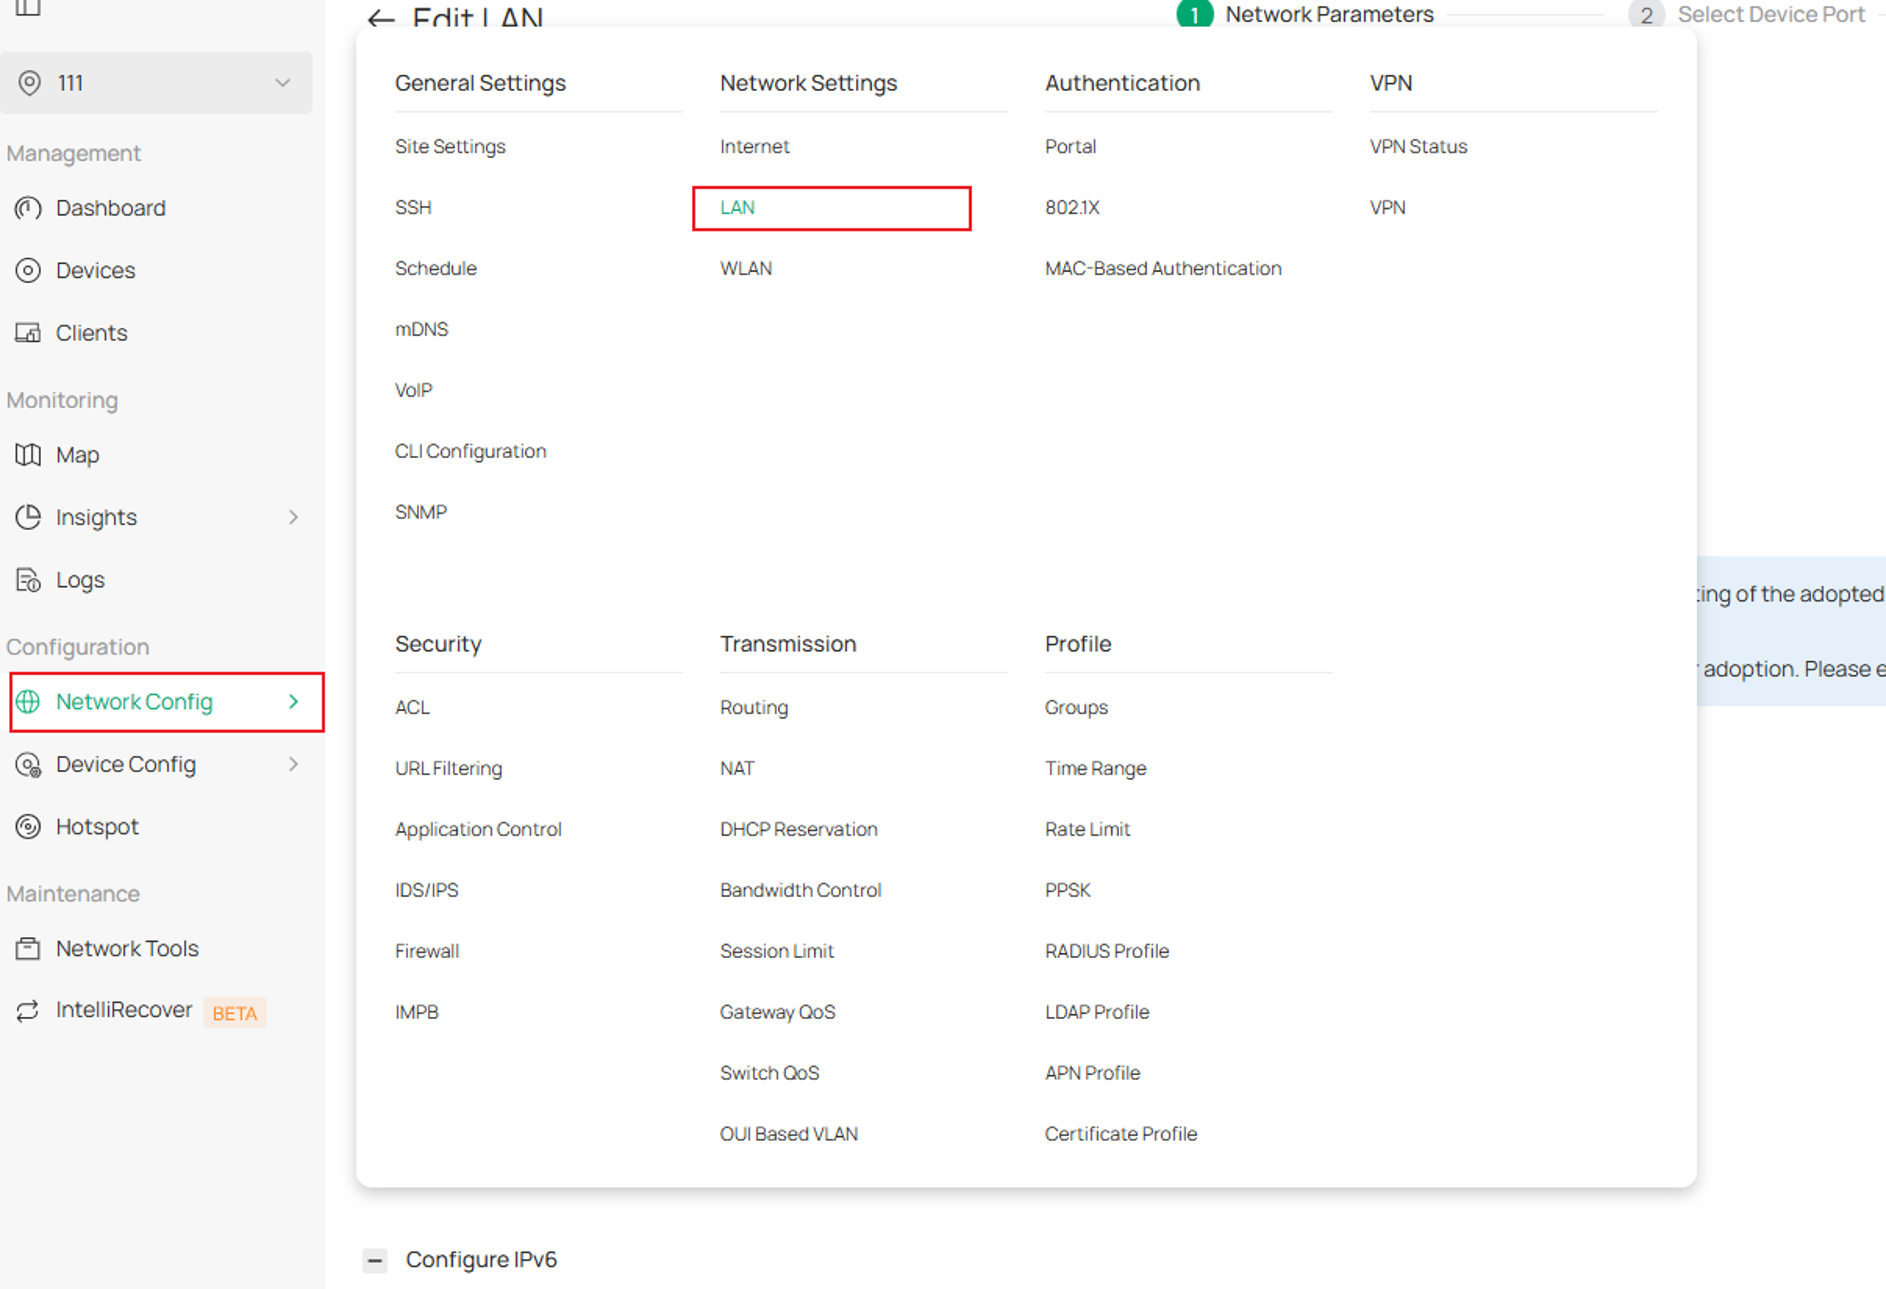Open Time Range profile
Viewport: 1886px width, 1289px height.
coord(1095,768)
